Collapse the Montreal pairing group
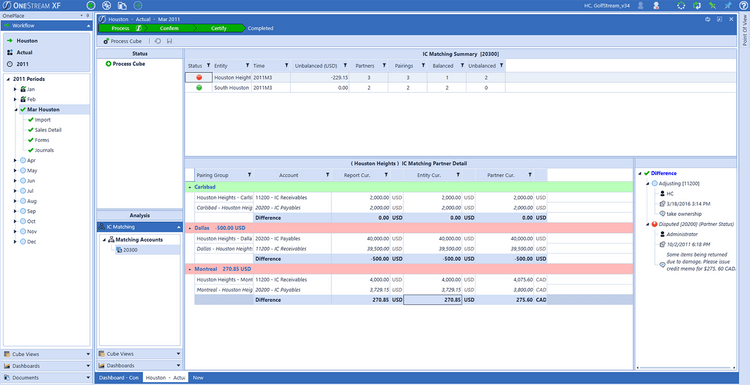 click(190, 269)
